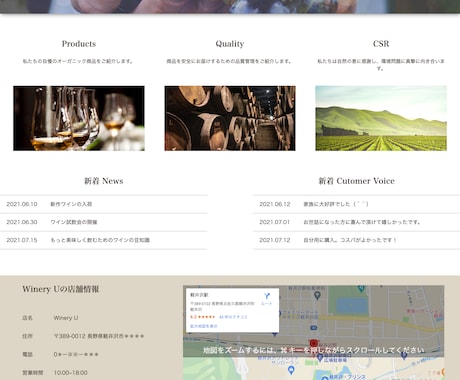Click business hours '10:00-18:00'

point(71,373)
